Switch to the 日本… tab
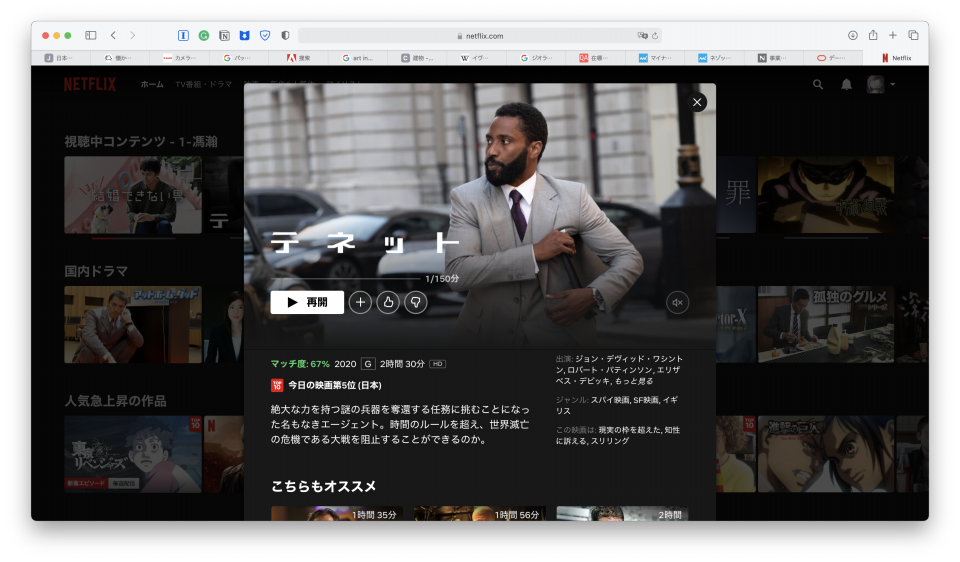This screenshot has height=562, width=960. pos(61,58)
